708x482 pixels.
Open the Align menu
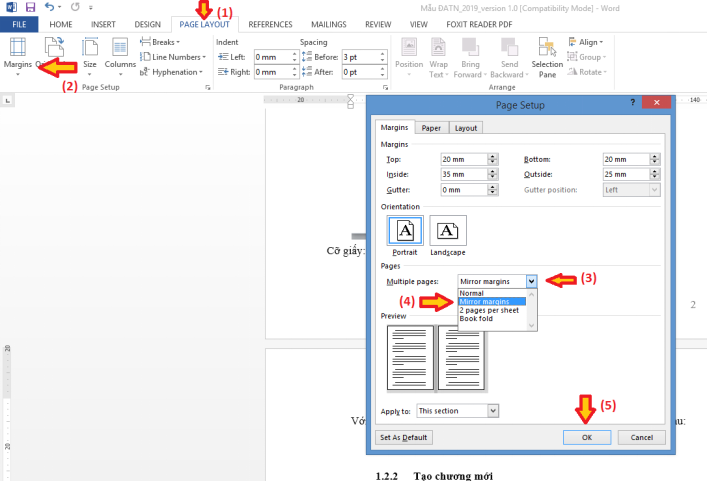pos(586,42)
